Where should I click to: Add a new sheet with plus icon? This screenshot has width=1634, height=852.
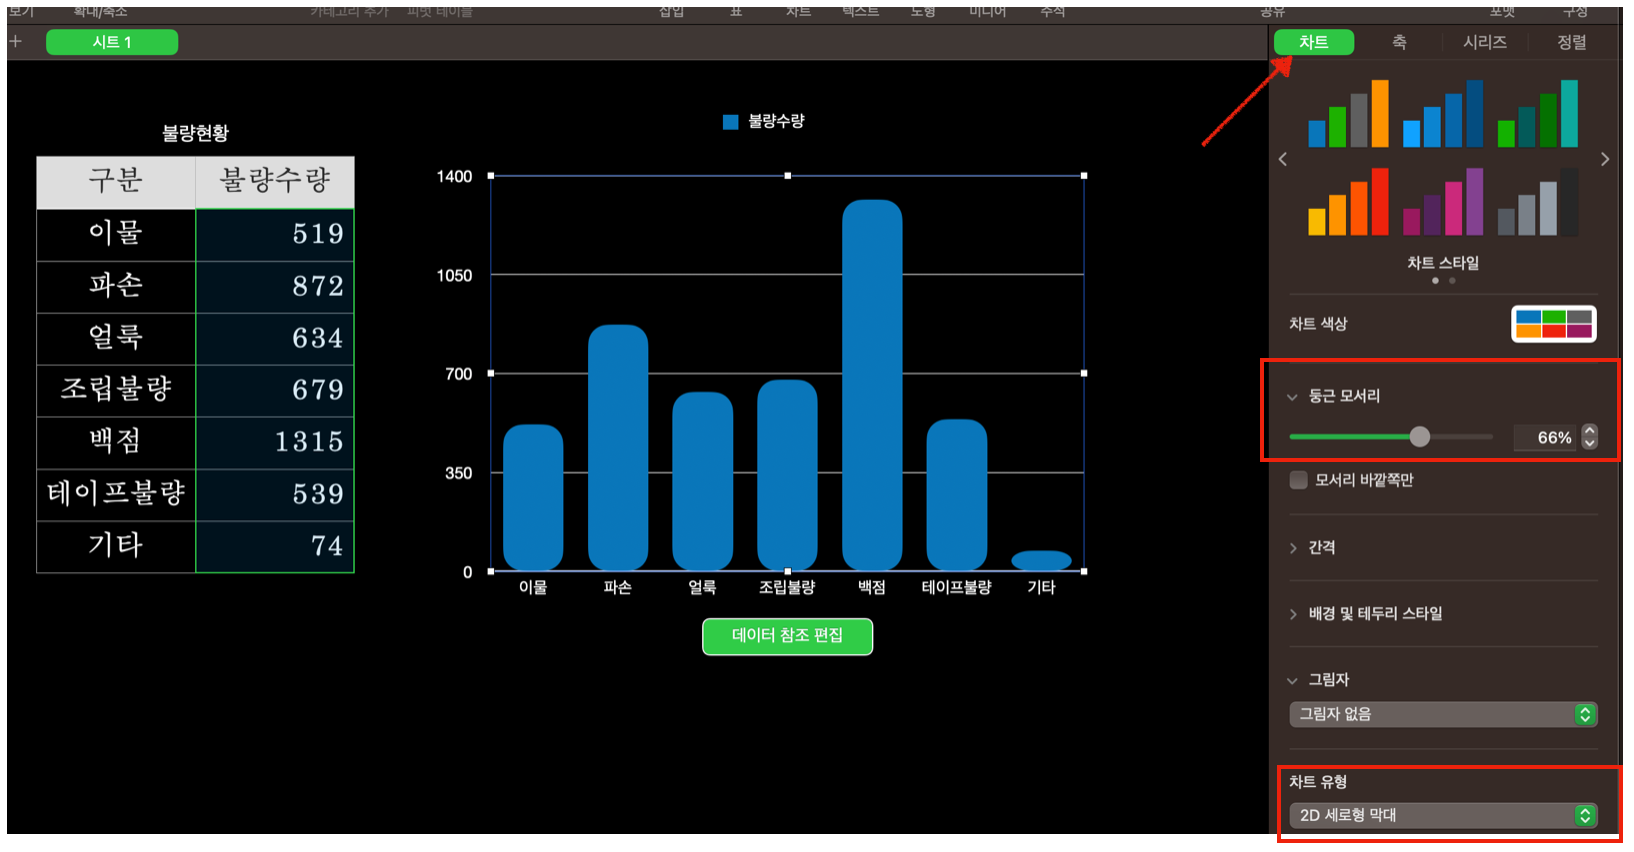[15, 42]
